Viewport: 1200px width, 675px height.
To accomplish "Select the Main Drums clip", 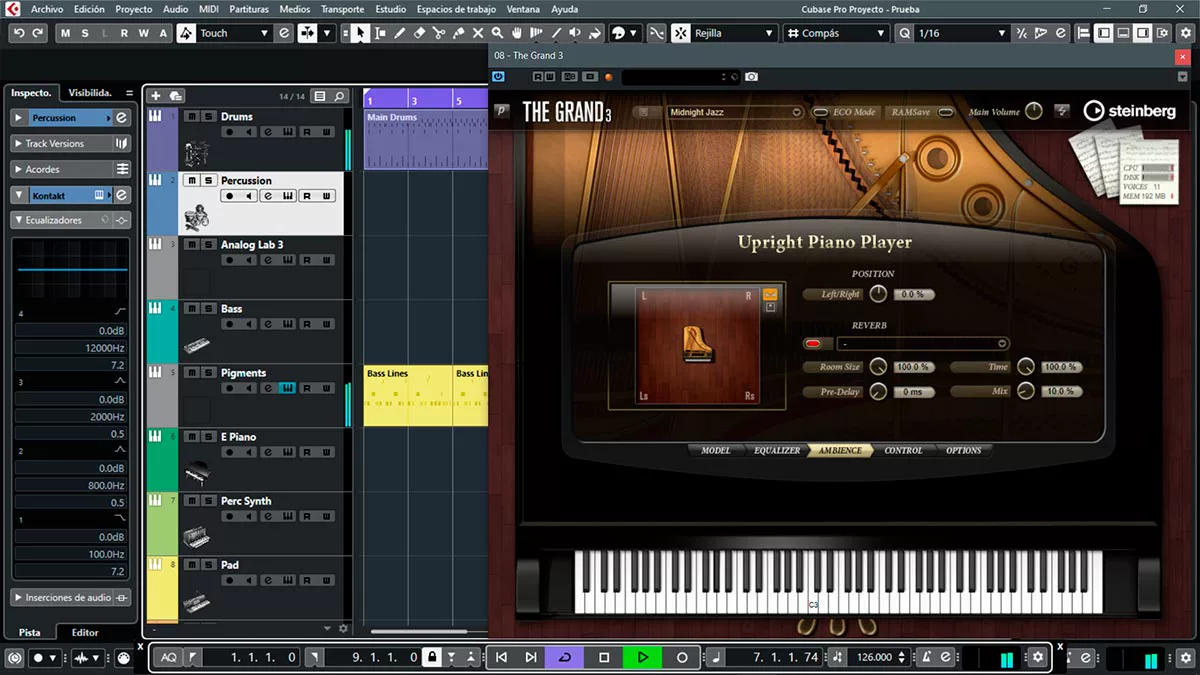I will tap(425, 138).
